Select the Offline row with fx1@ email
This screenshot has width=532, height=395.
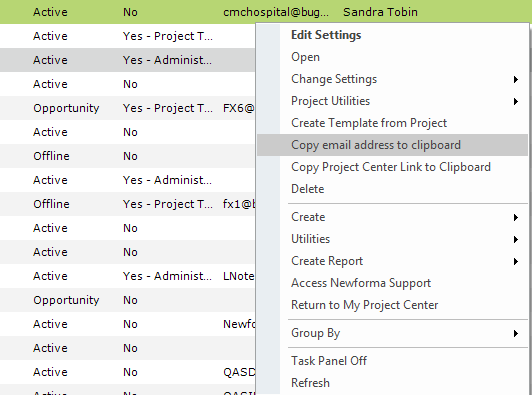[x=128, y=204]
